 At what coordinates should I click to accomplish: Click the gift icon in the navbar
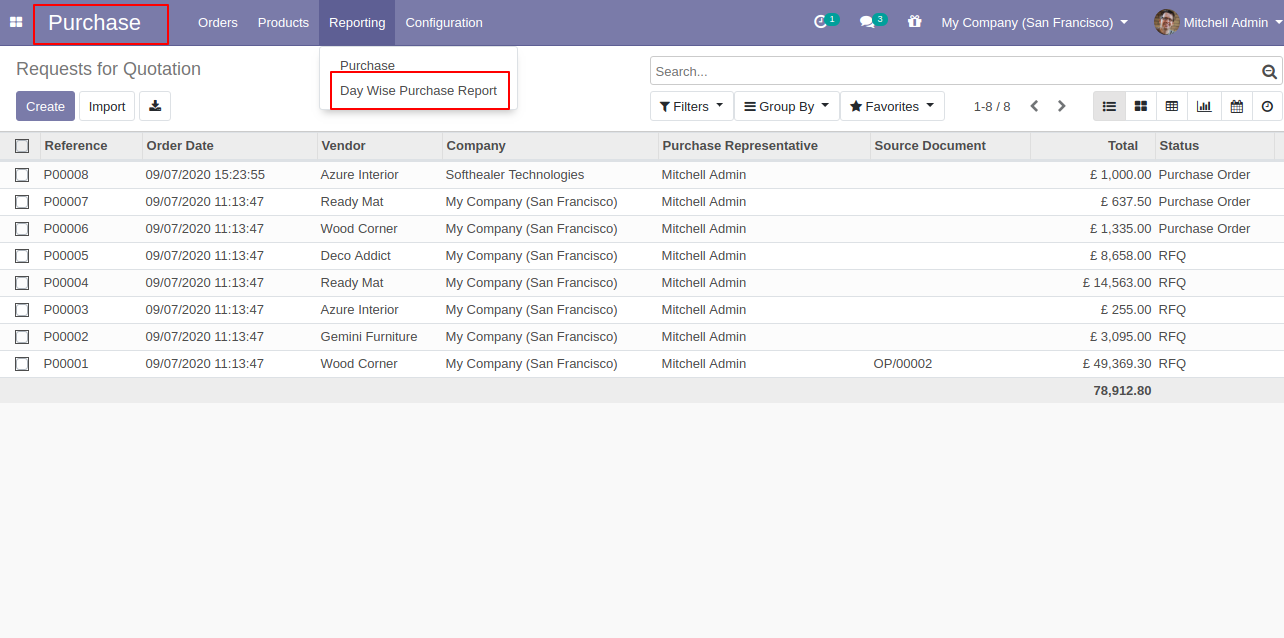(x=914, y=22)
